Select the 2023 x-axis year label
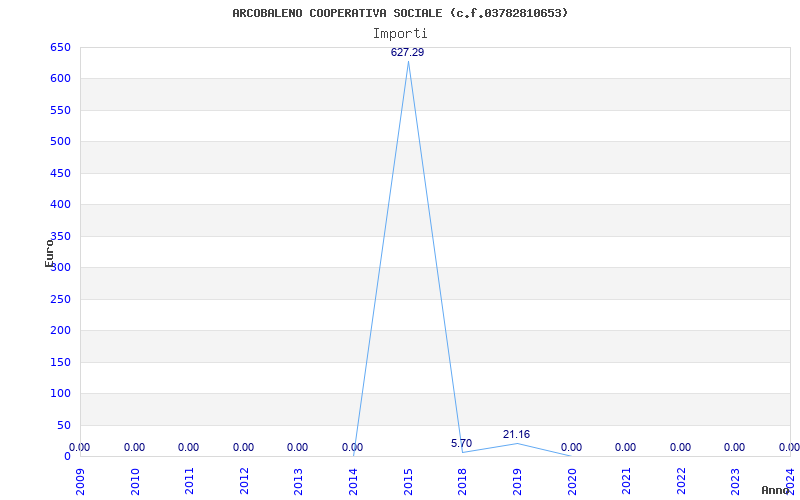Image resolution: width=800 pixels, height=500 pixels. pyautogui.click(x=735, y=481)
